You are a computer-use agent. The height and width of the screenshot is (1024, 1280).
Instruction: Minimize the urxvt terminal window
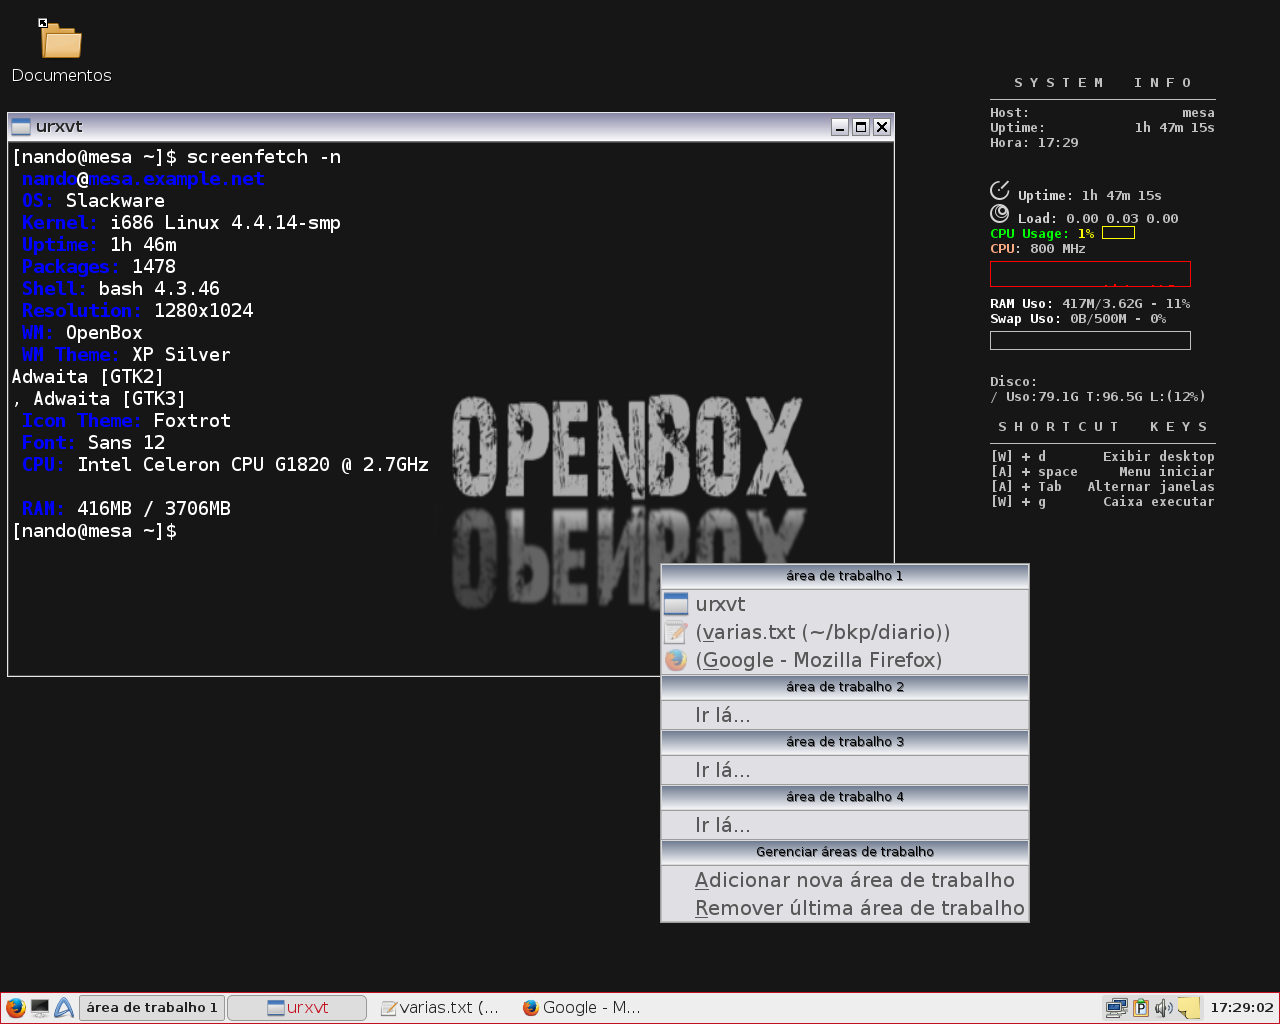[x=840, y=127]
